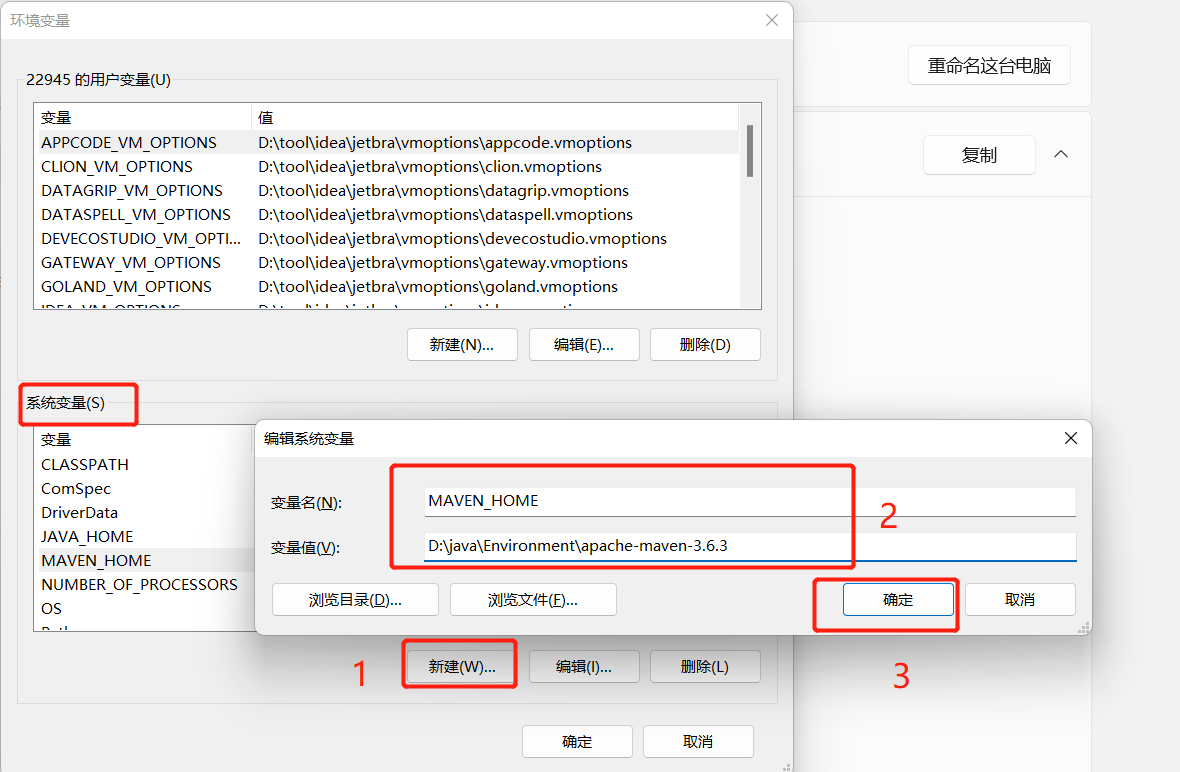Confirm with 确定 in edit variable dialog
Viewport: 1180px width, 772px height.
coord(898,600)
